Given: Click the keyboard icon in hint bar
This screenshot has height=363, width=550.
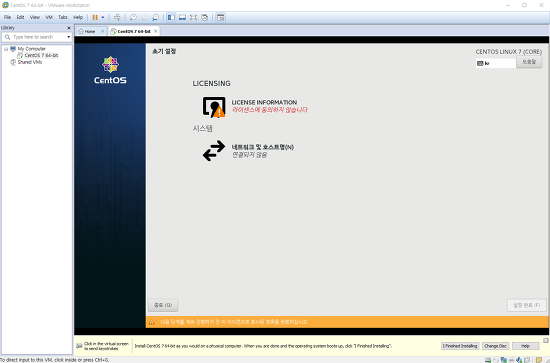Looking at the screenshot, I should point(79,346).
